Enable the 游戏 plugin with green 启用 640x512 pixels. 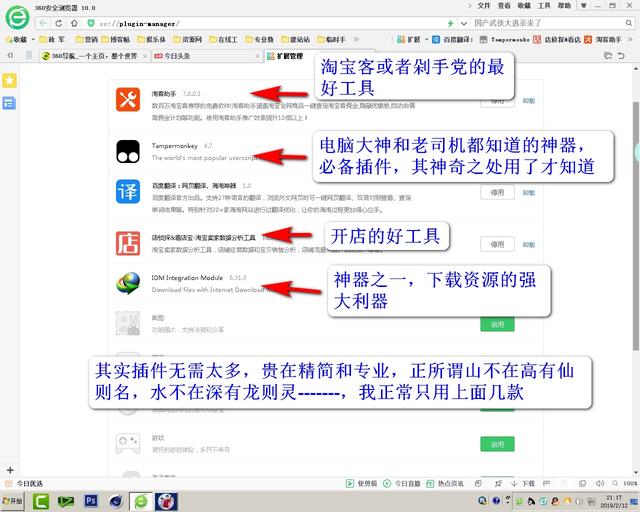tap(497, 444)
